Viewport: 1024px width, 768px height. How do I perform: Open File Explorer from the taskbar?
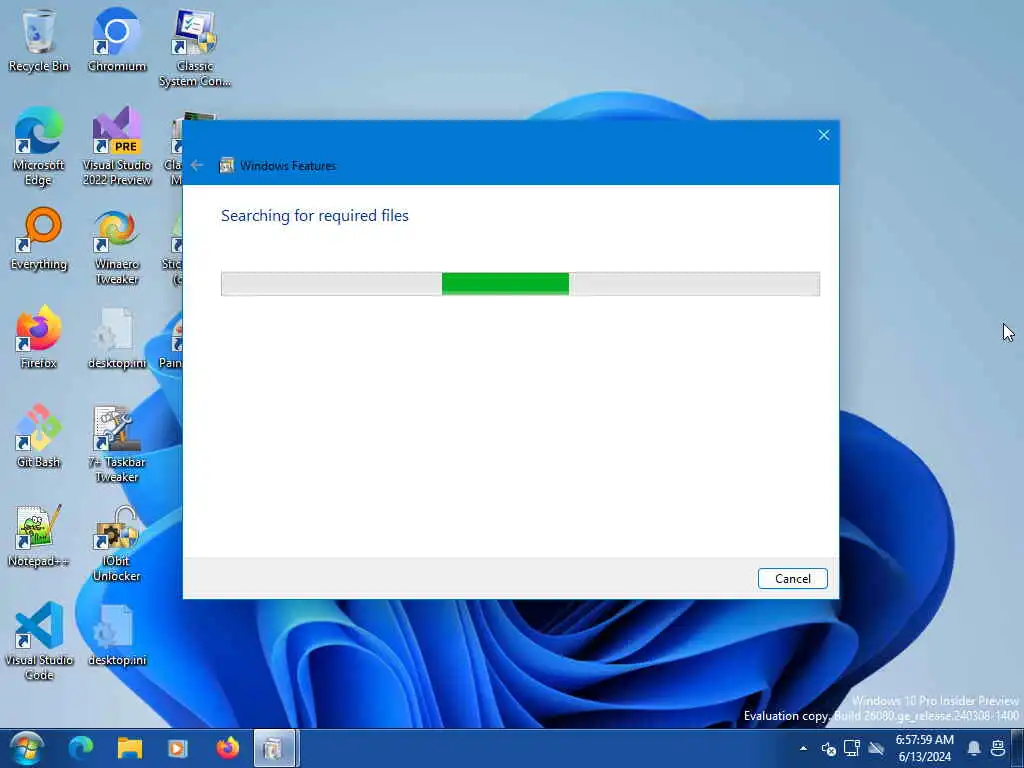click(130, 748)
